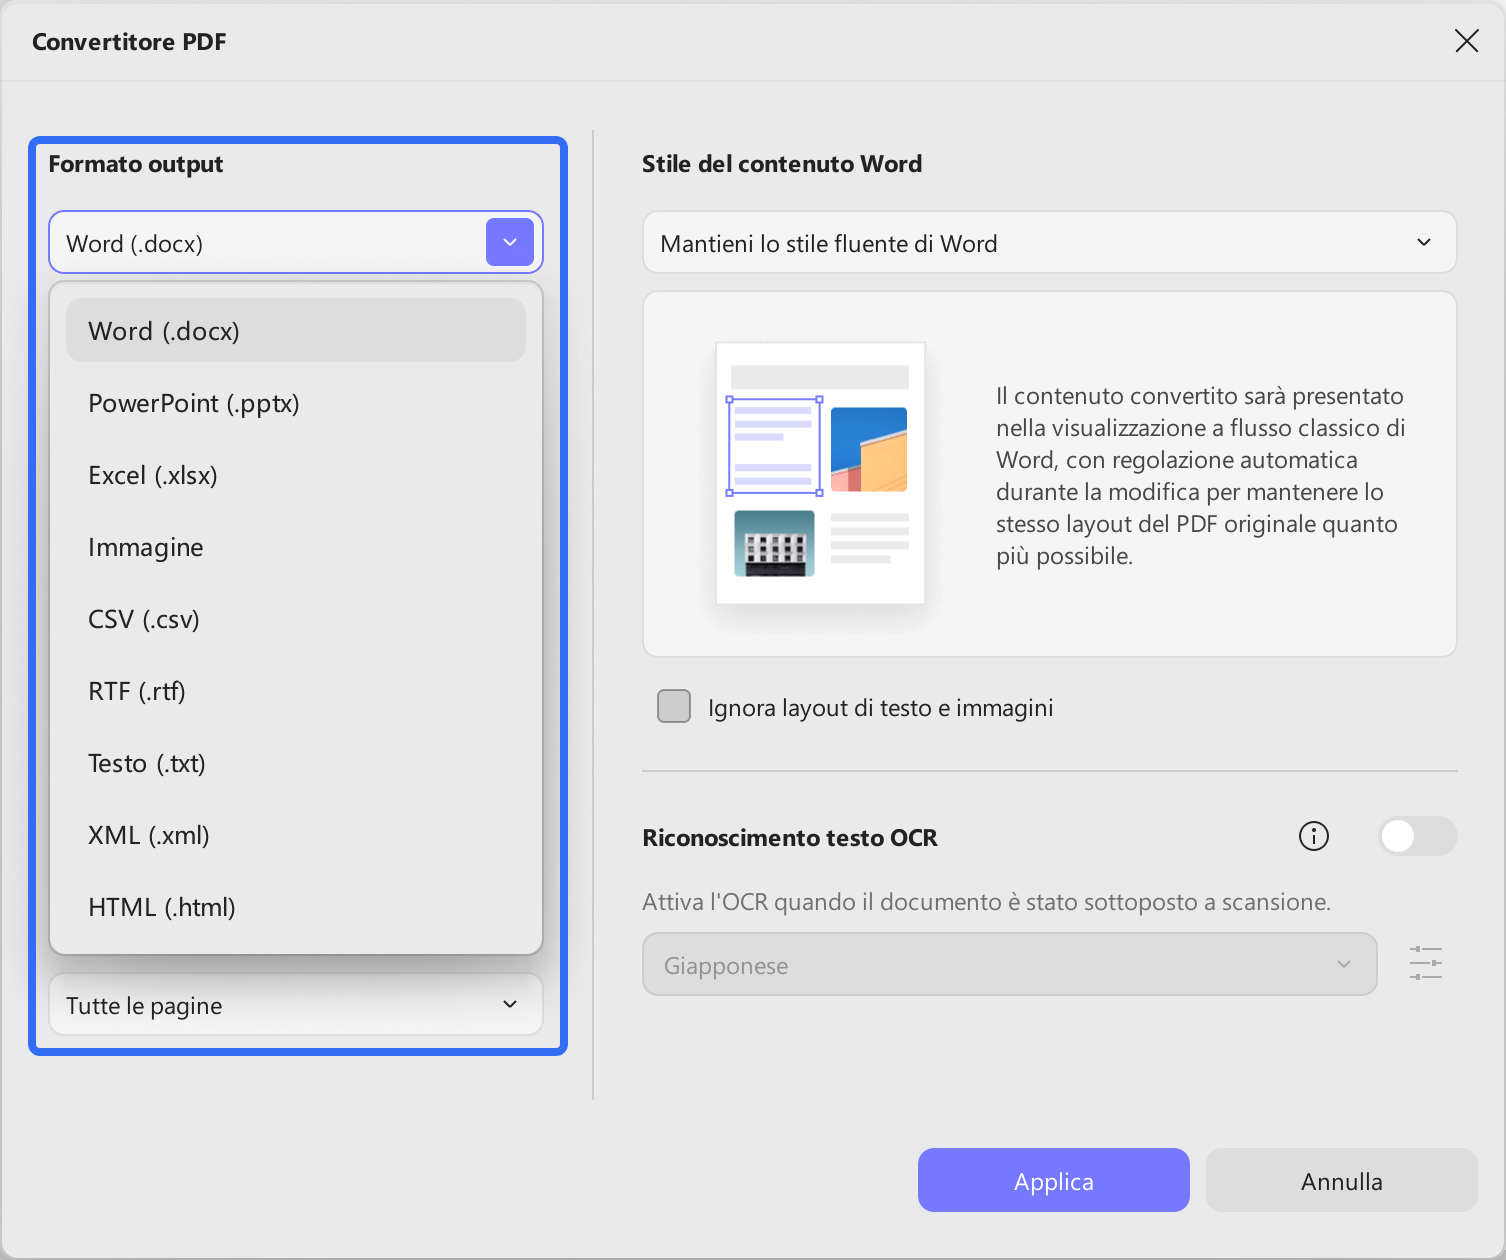1506x1260 pixels.
Task: Pick Excel (.xlsx) output format
Action: [296, 475]
